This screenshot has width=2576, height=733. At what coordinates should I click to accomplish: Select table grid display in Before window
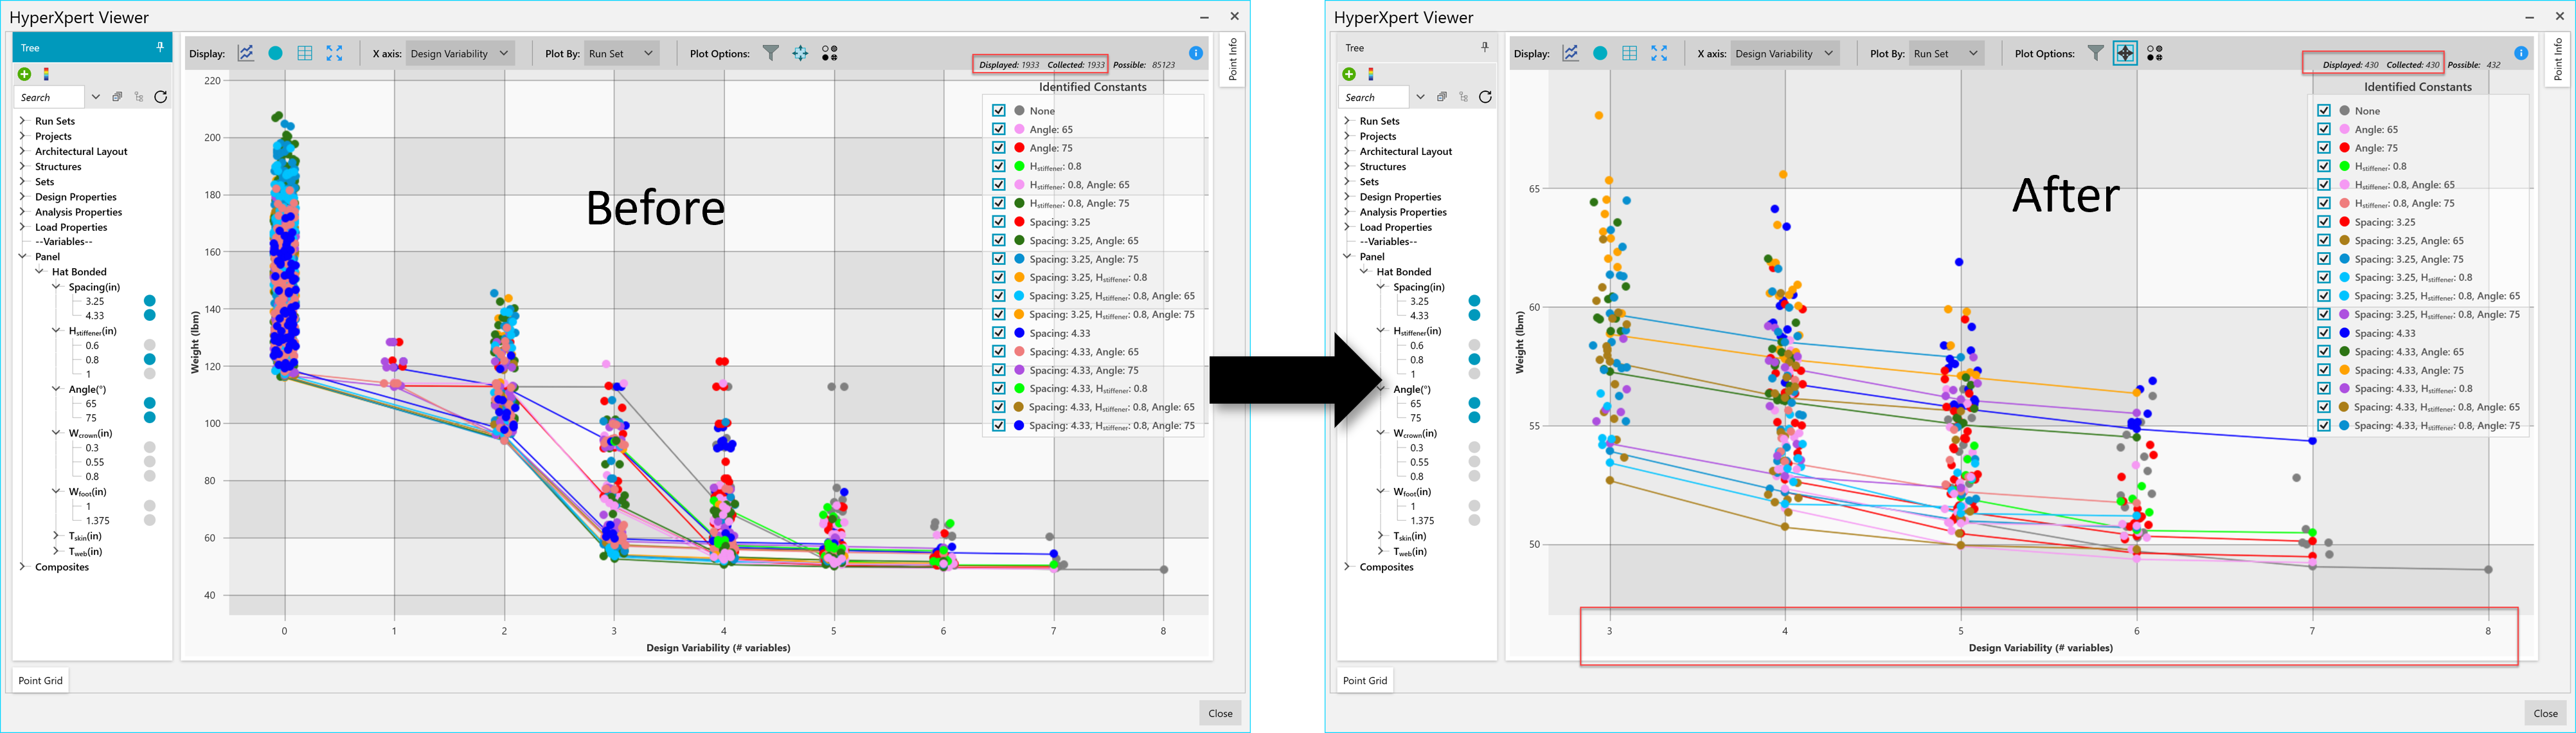pos(305,53)
